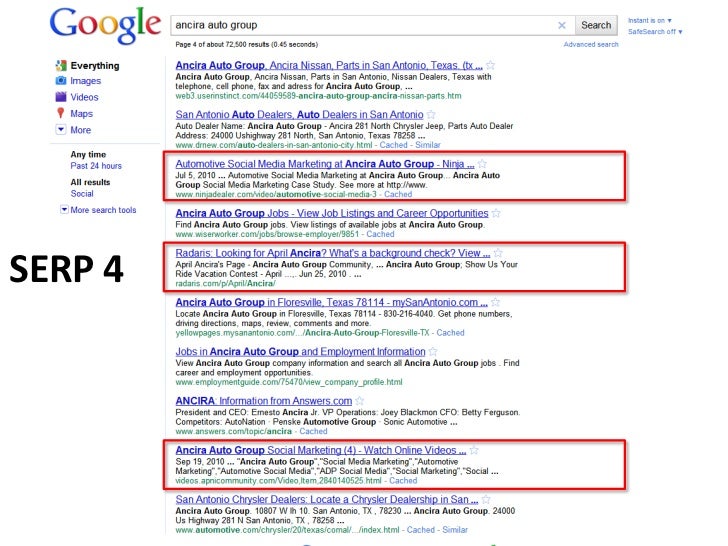This screenshot has height=546, width=728.
Task: Click the radaris.com/p/April/Ancira URL
Action: pyautogui.click(x=225, y=283)
